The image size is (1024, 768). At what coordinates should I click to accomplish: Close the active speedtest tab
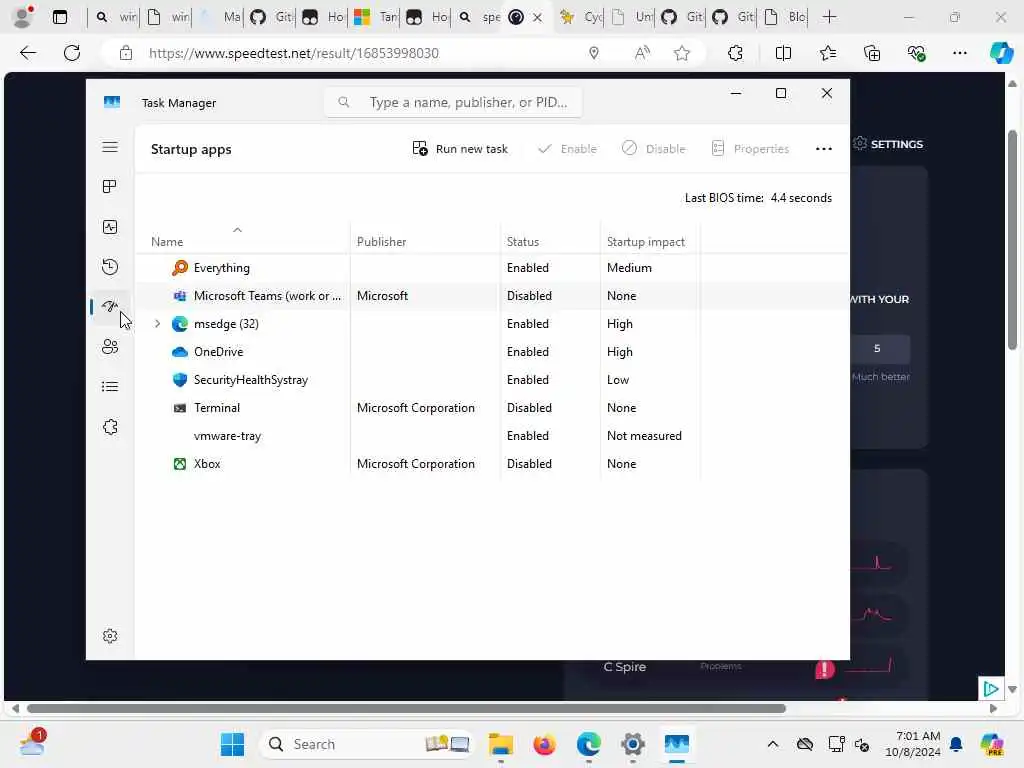point(537,18)
